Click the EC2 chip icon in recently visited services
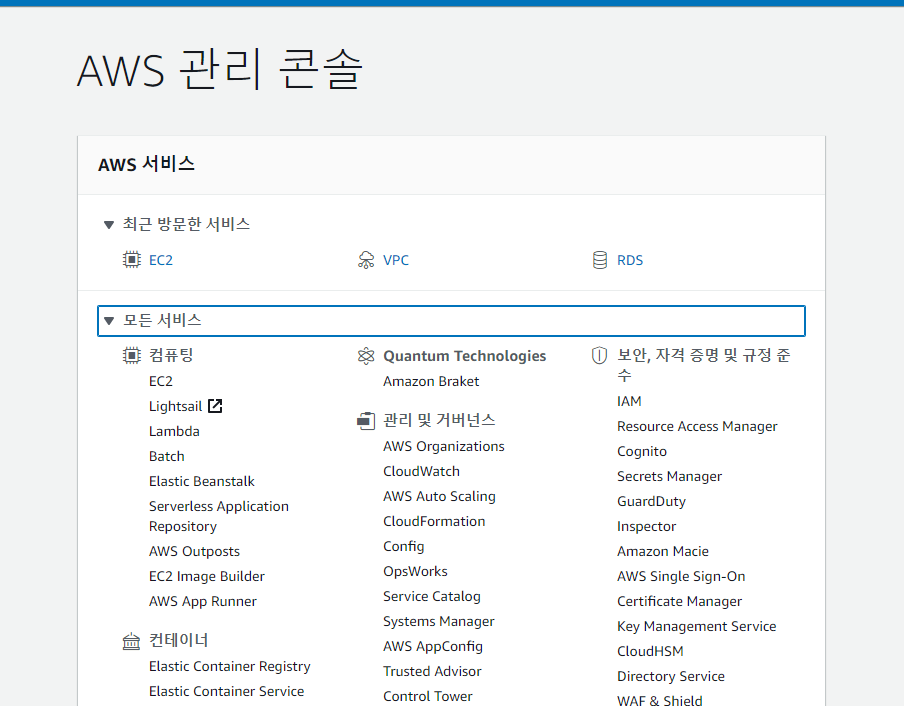 point(131,260)
